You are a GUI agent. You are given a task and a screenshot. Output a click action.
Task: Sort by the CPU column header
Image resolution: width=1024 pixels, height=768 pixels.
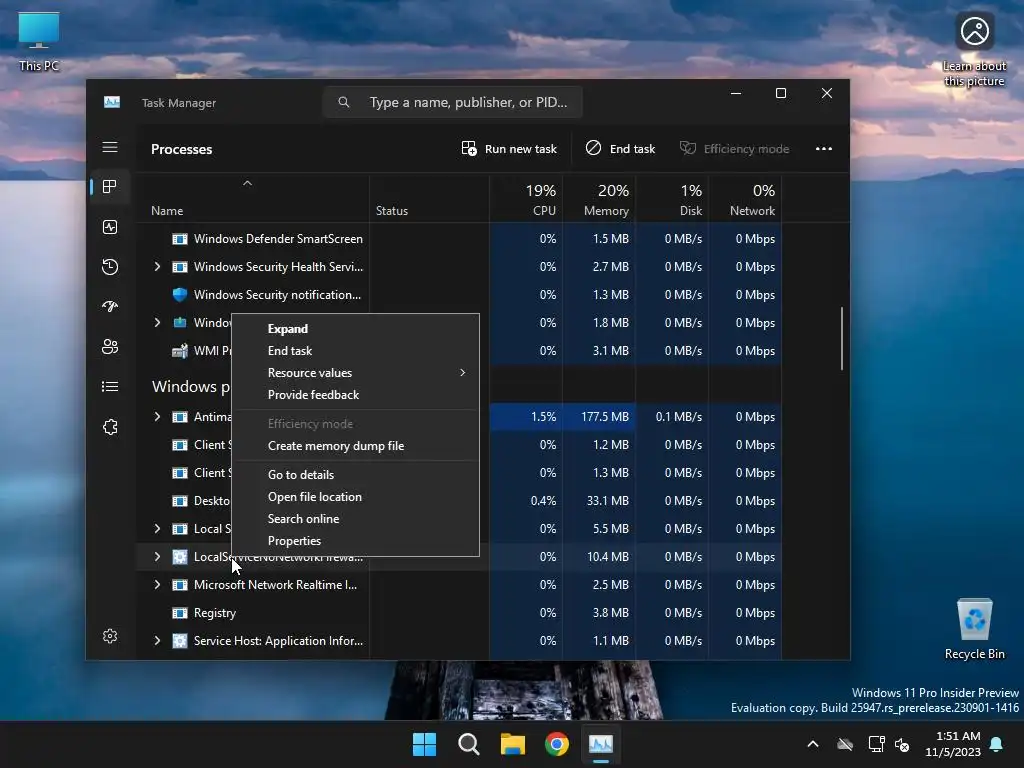(526, 199)
